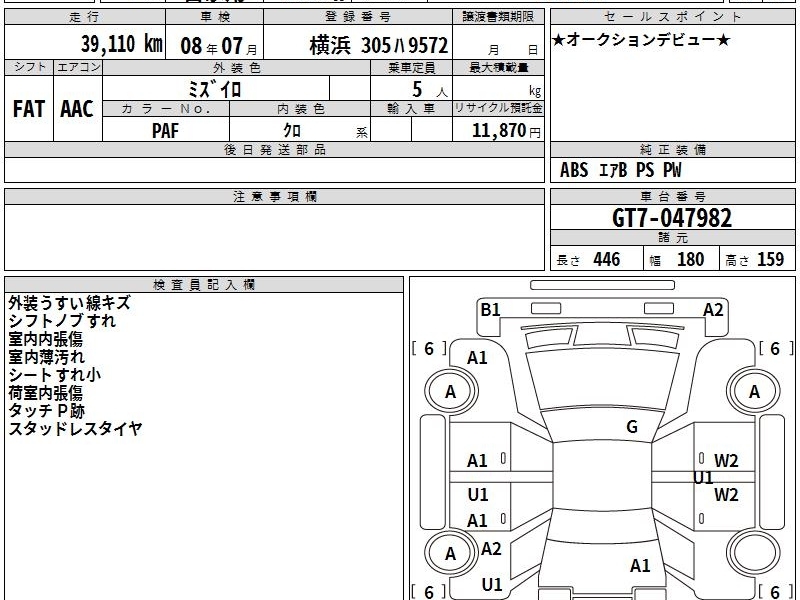This screenshot has width=800, height=600.
Task: Select equipment list ABS エアB PS PW
Action: (x=620, y=170)
